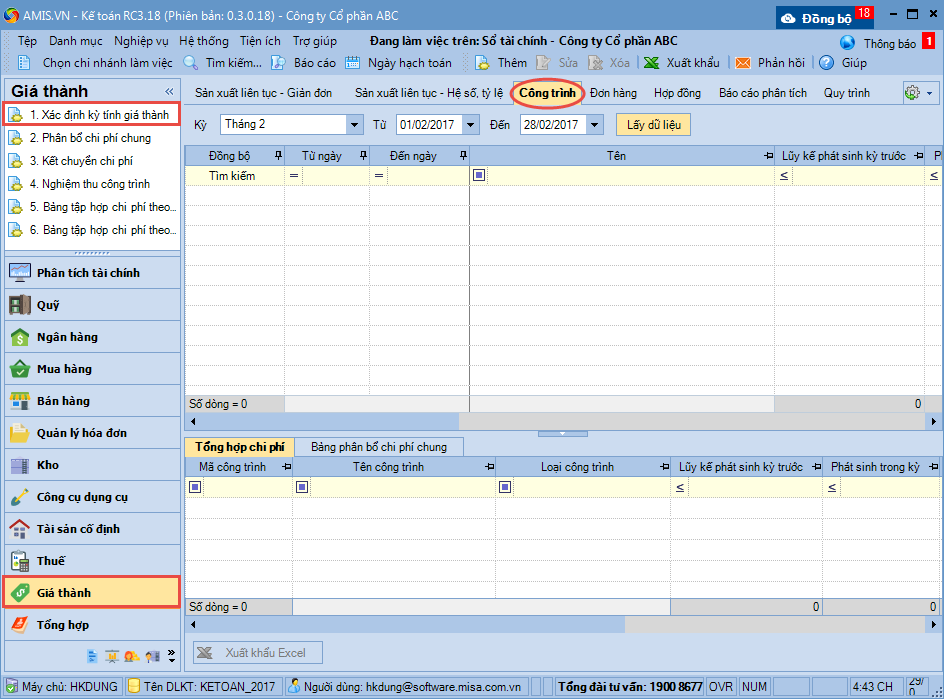Expand the Kỳ period dropdown
This screenshot has height=699, width=944.
355,125
